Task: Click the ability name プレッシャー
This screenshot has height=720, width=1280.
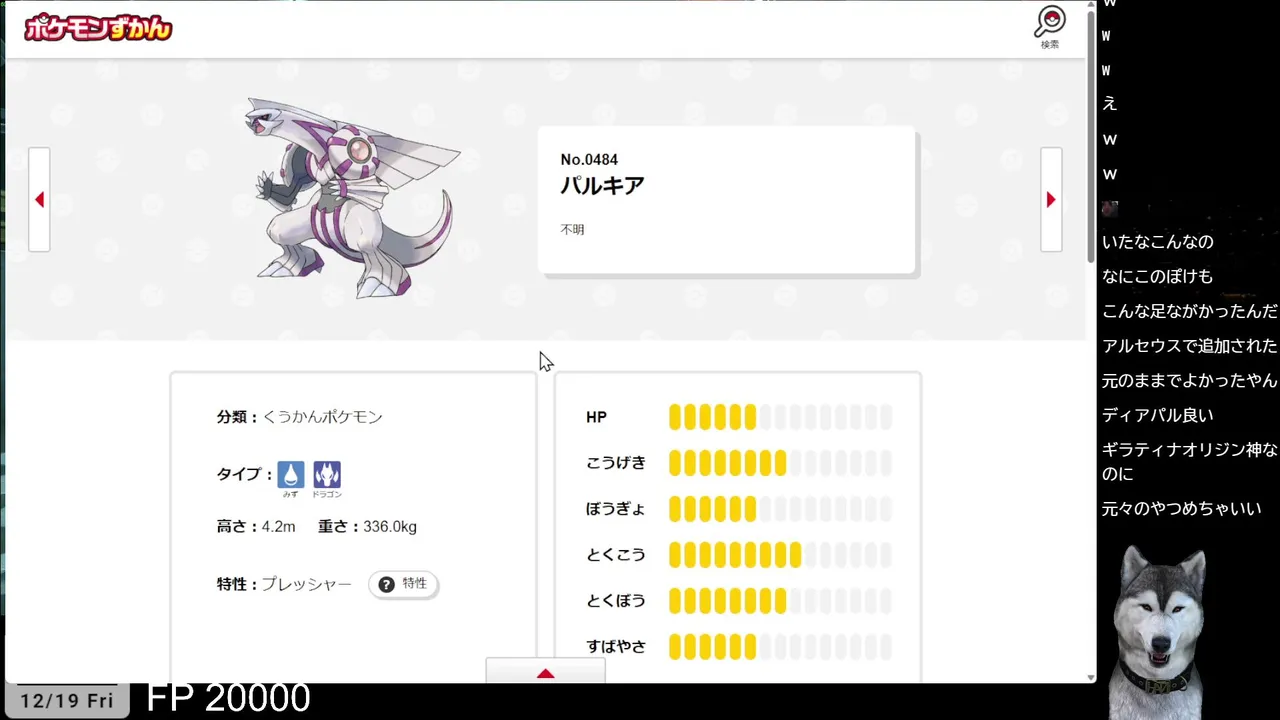Action: (x=306, y=584)
